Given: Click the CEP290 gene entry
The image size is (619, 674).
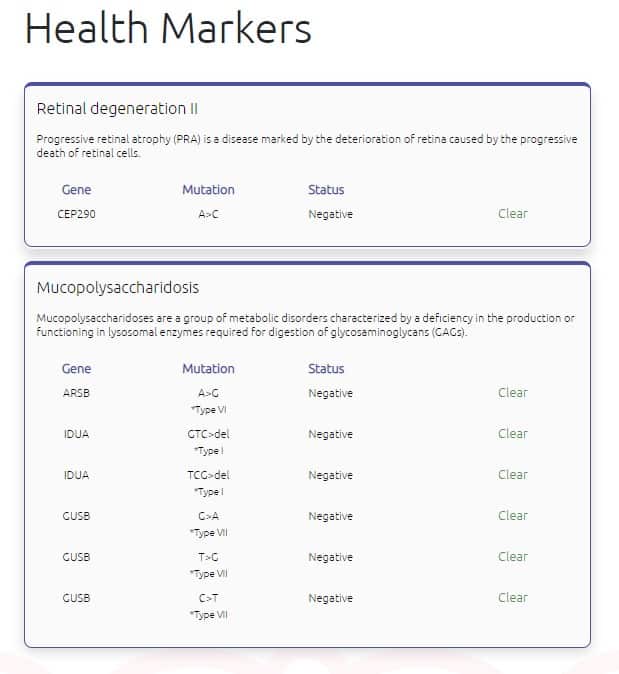Looking at the screenshot, I should pyautogui.click(x=77, y=214).
